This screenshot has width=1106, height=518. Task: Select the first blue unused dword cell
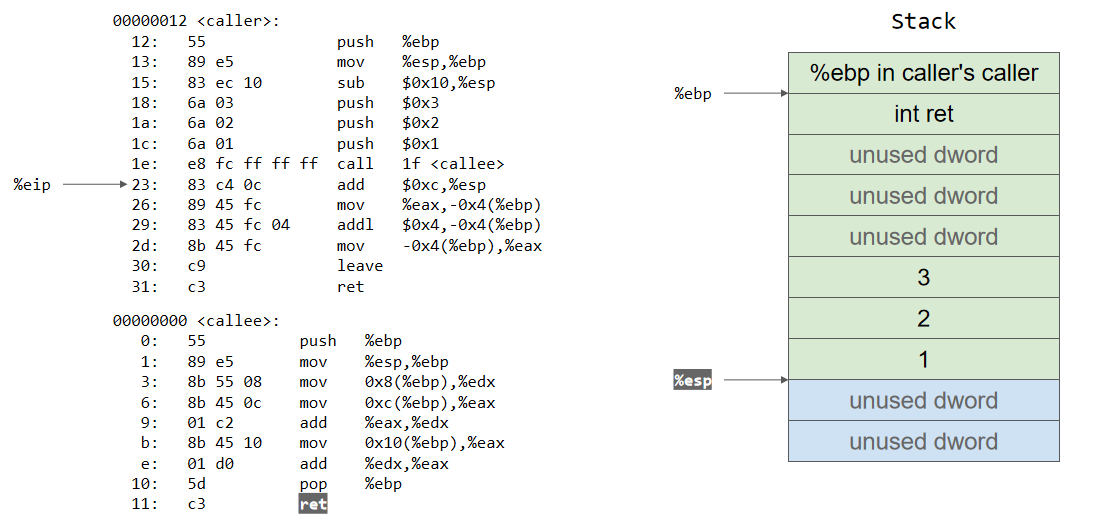[x=923, y=400]
